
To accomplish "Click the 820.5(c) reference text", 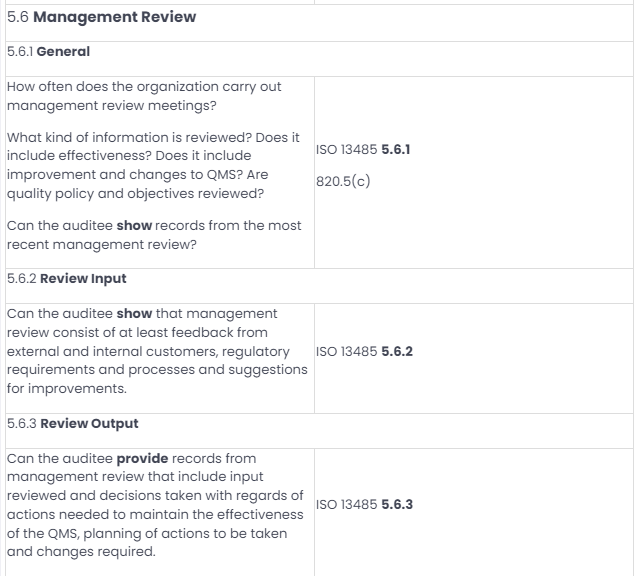I will pyautogui.click(x=343, y=181).
